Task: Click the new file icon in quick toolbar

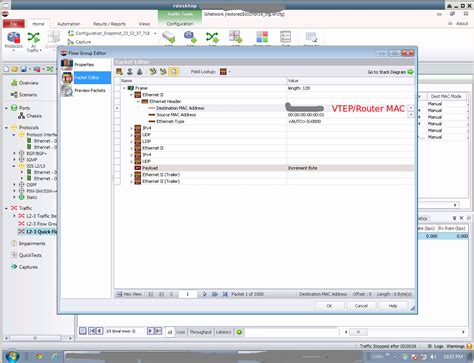Action: coord(6,69)
